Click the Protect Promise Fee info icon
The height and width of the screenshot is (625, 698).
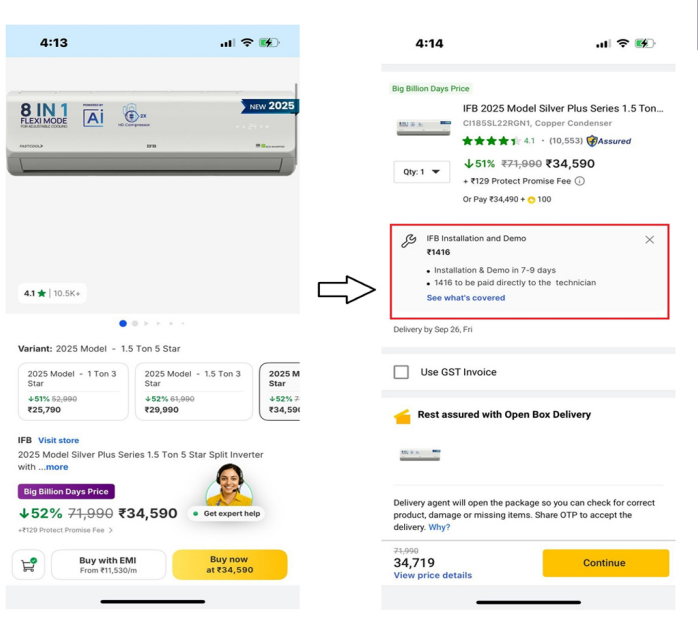pos(579,181)
